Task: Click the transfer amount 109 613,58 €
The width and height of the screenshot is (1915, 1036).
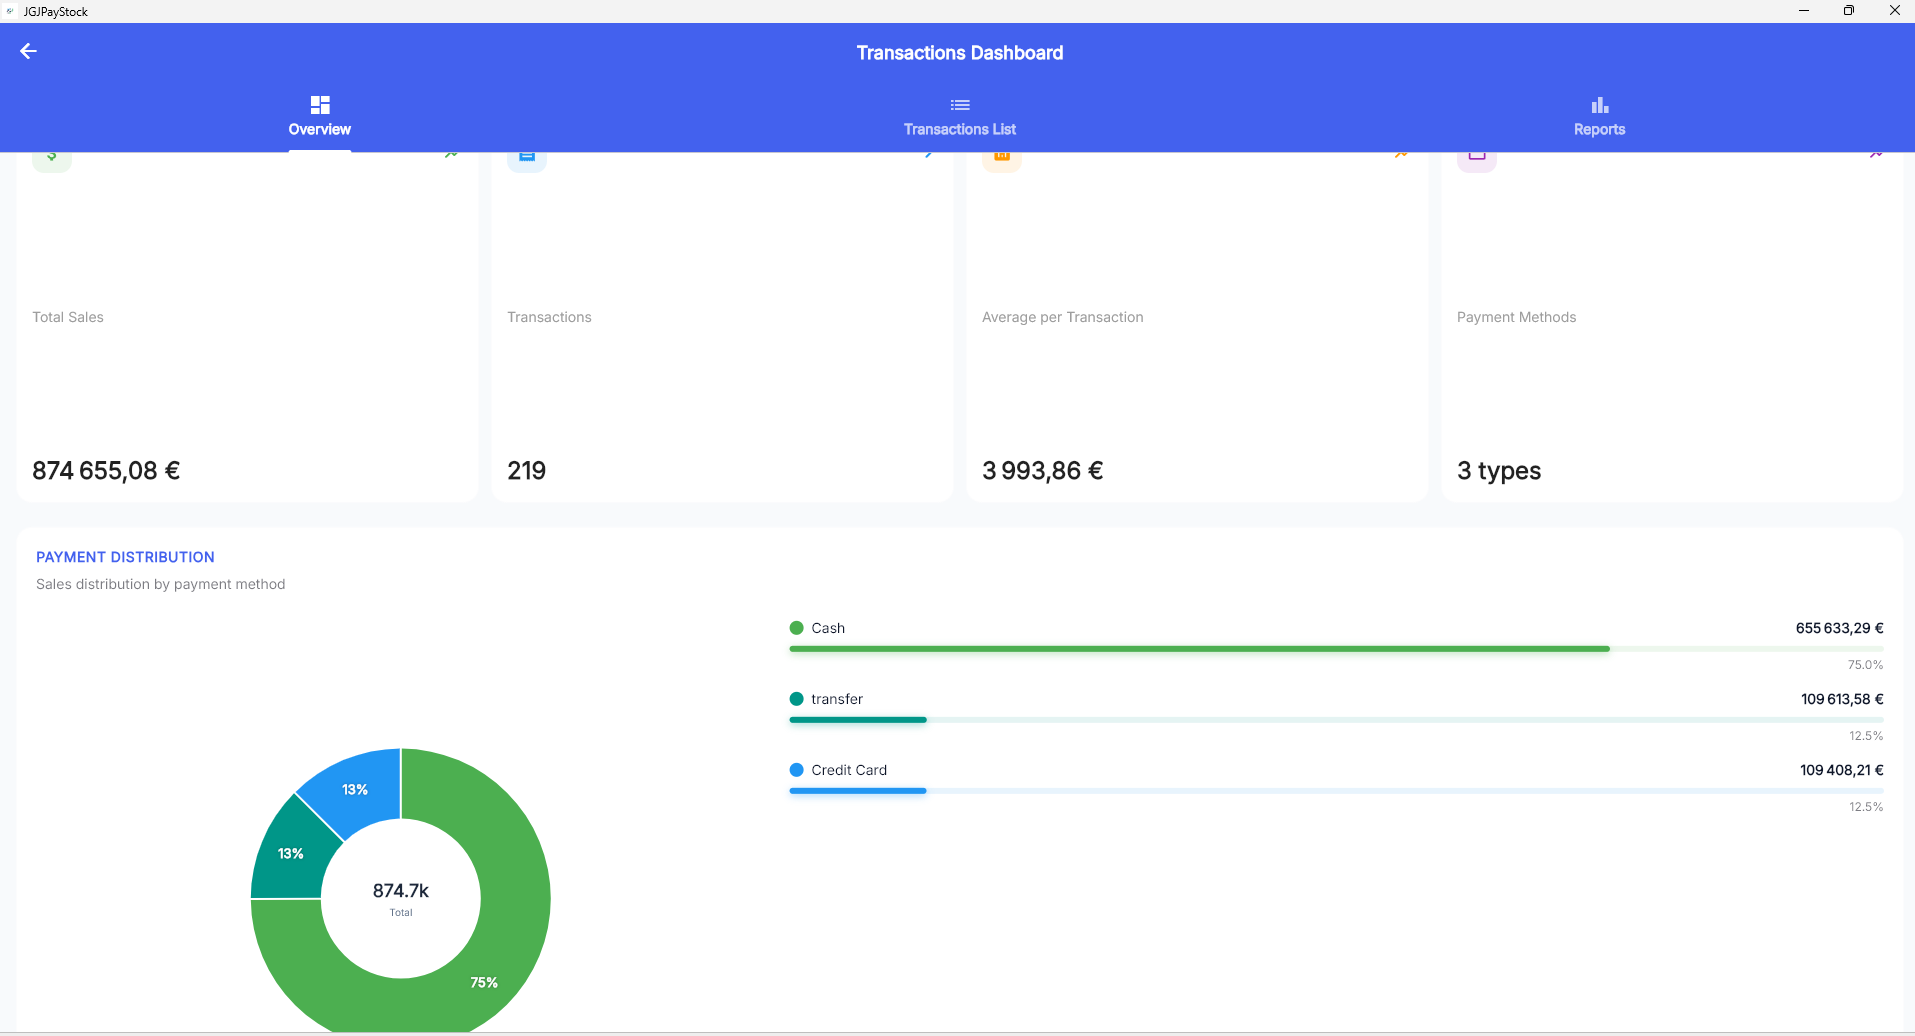Action: [x=1842, y=699]
